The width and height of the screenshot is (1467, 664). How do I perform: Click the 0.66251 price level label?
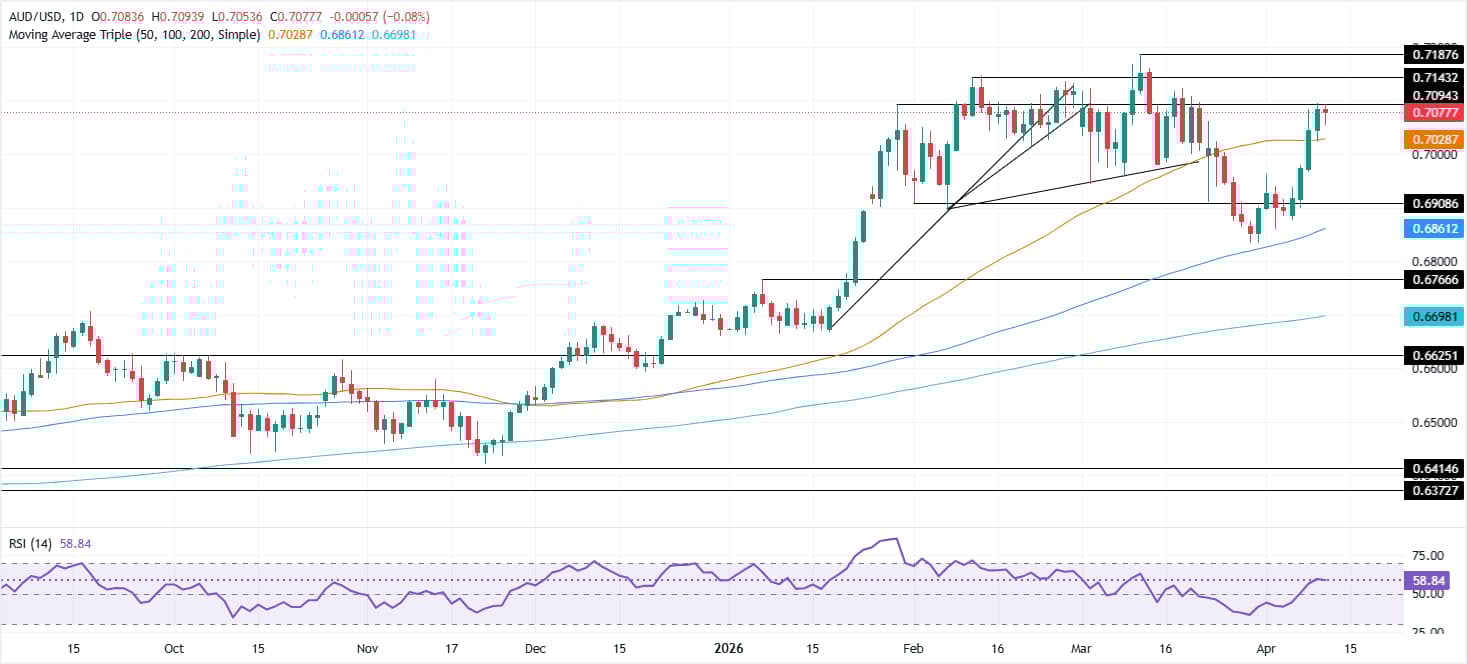1432,355
